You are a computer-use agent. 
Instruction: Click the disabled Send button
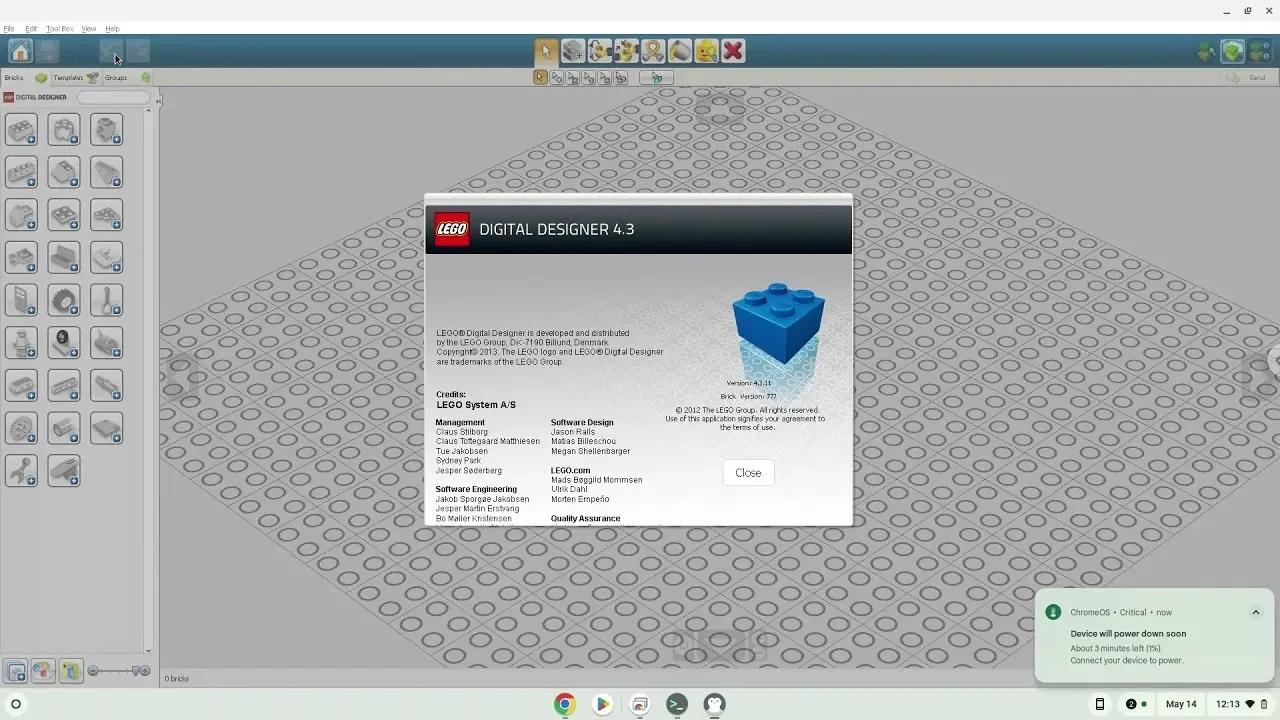(1248, 78)
